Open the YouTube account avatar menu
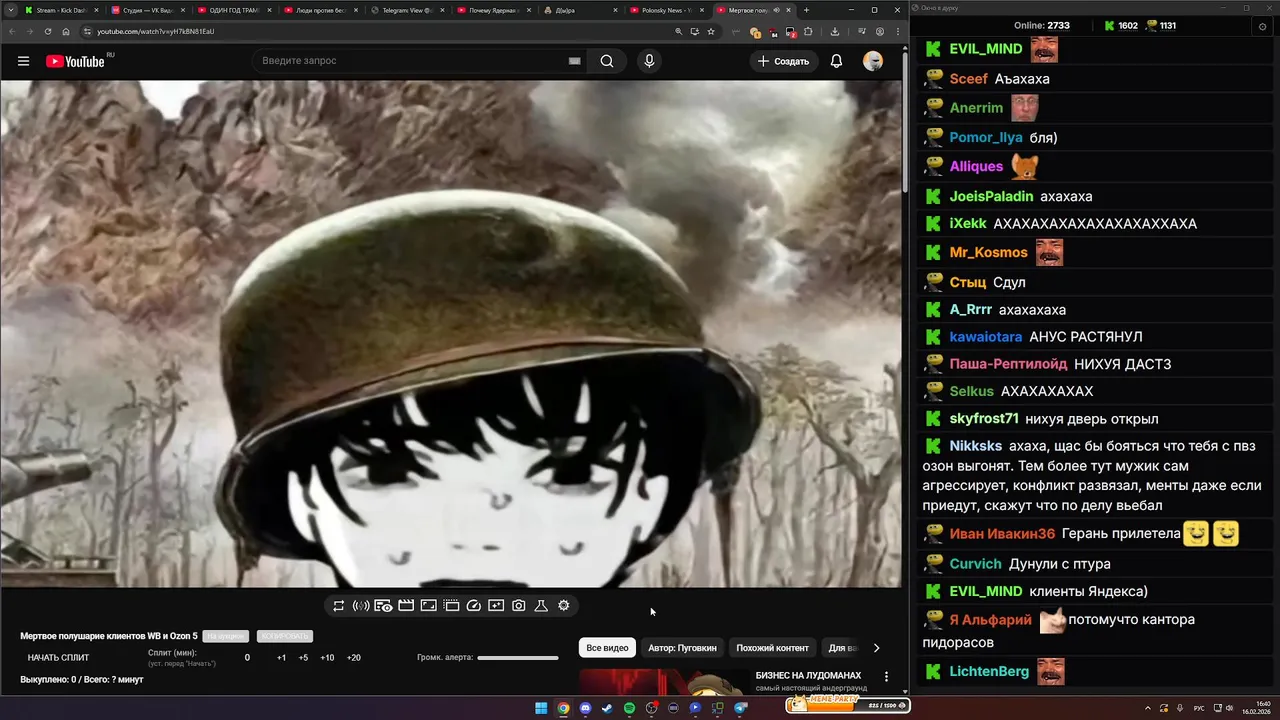The height and width of the screenshot is (720, 1280). pyautogui.click(x=873, y=61)
